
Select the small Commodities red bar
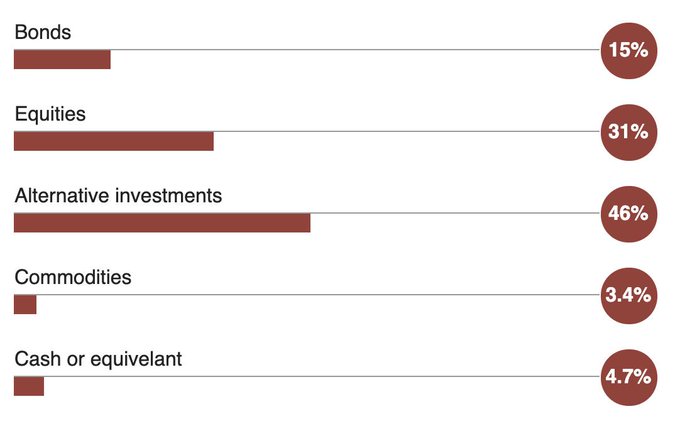coord(25,305)
